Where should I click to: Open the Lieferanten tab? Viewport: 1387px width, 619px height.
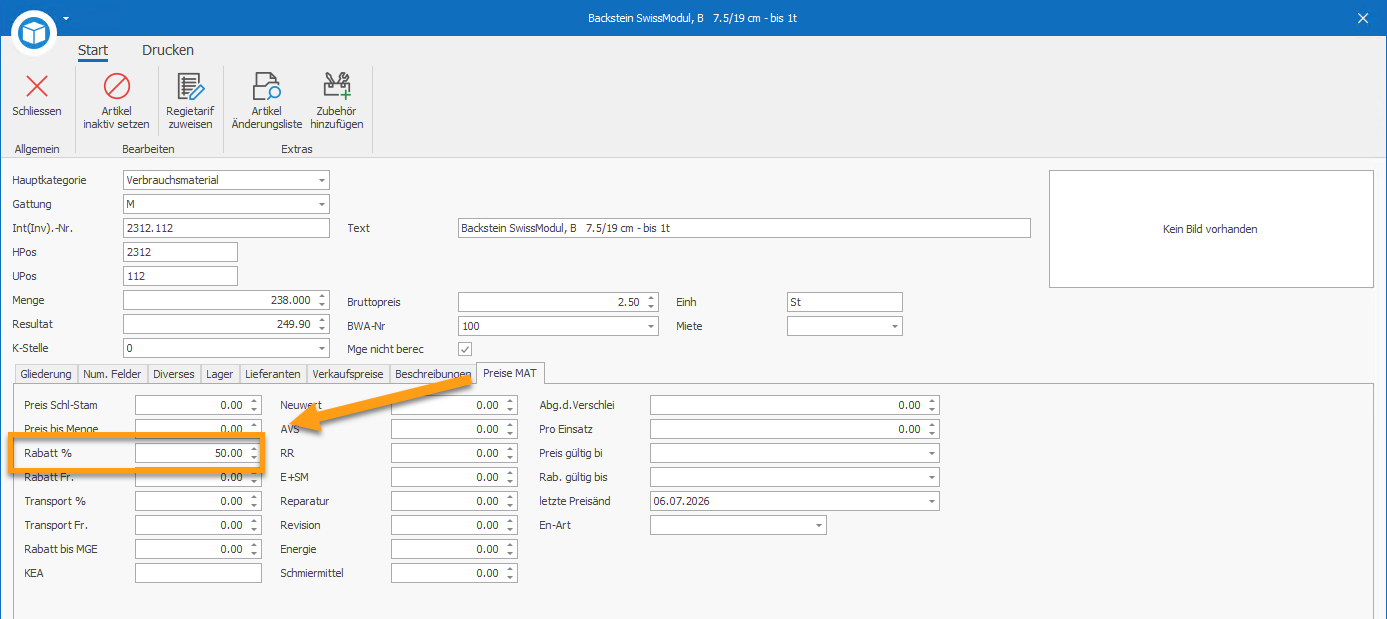coord(273,374)
